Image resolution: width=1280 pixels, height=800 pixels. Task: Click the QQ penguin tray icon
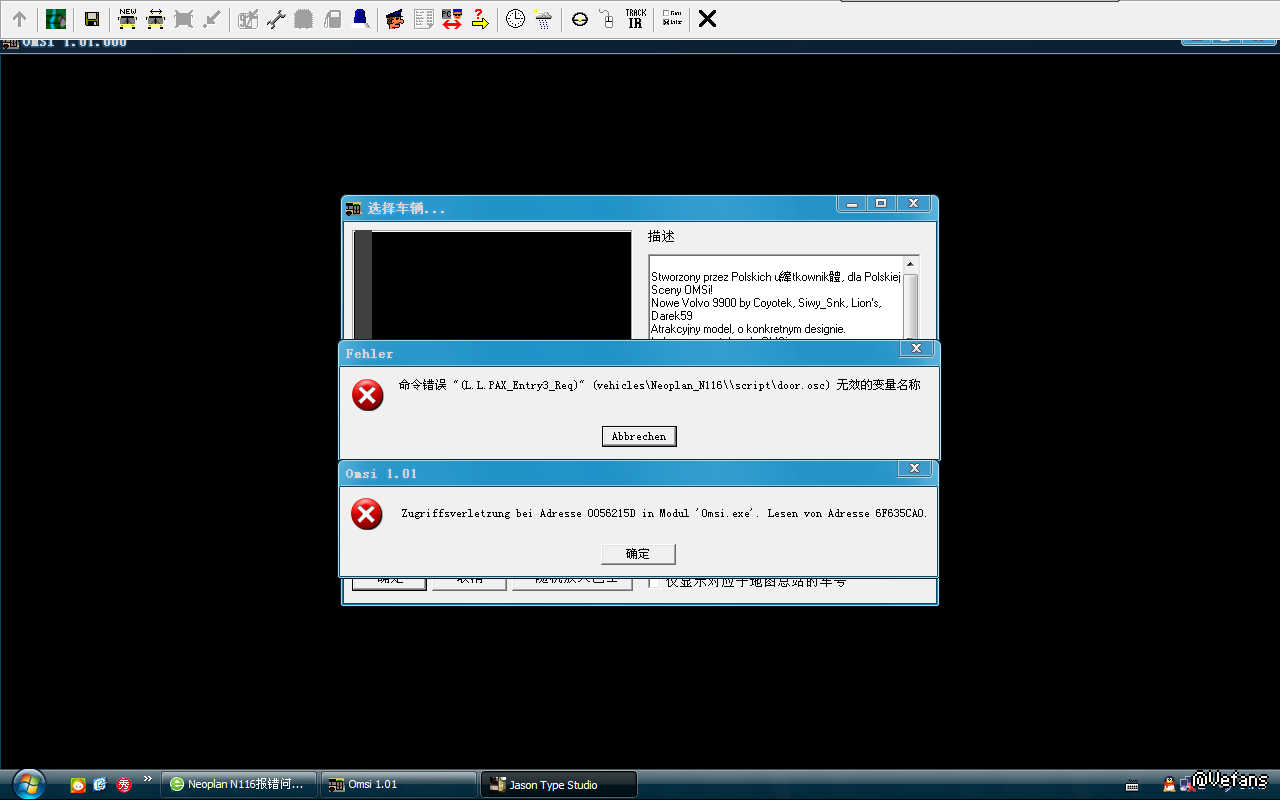[1170, 784]
